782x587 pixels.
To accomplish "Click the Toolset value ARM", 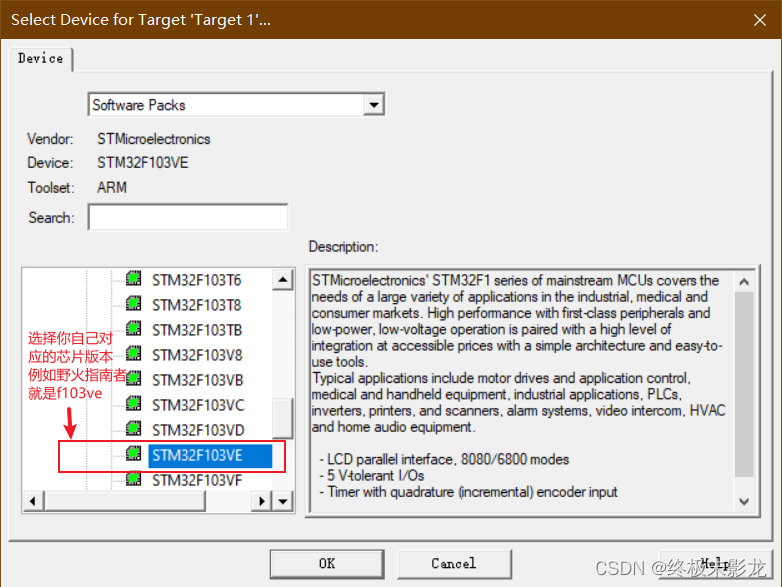I will coord(112,188).
